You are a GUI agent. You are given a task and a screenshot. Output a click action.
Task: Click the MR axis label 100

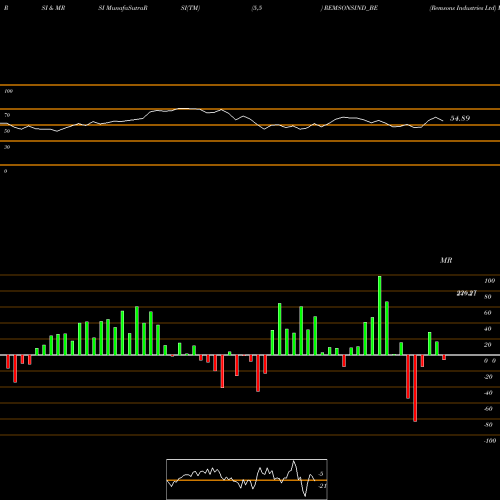[x=489, y=281]
